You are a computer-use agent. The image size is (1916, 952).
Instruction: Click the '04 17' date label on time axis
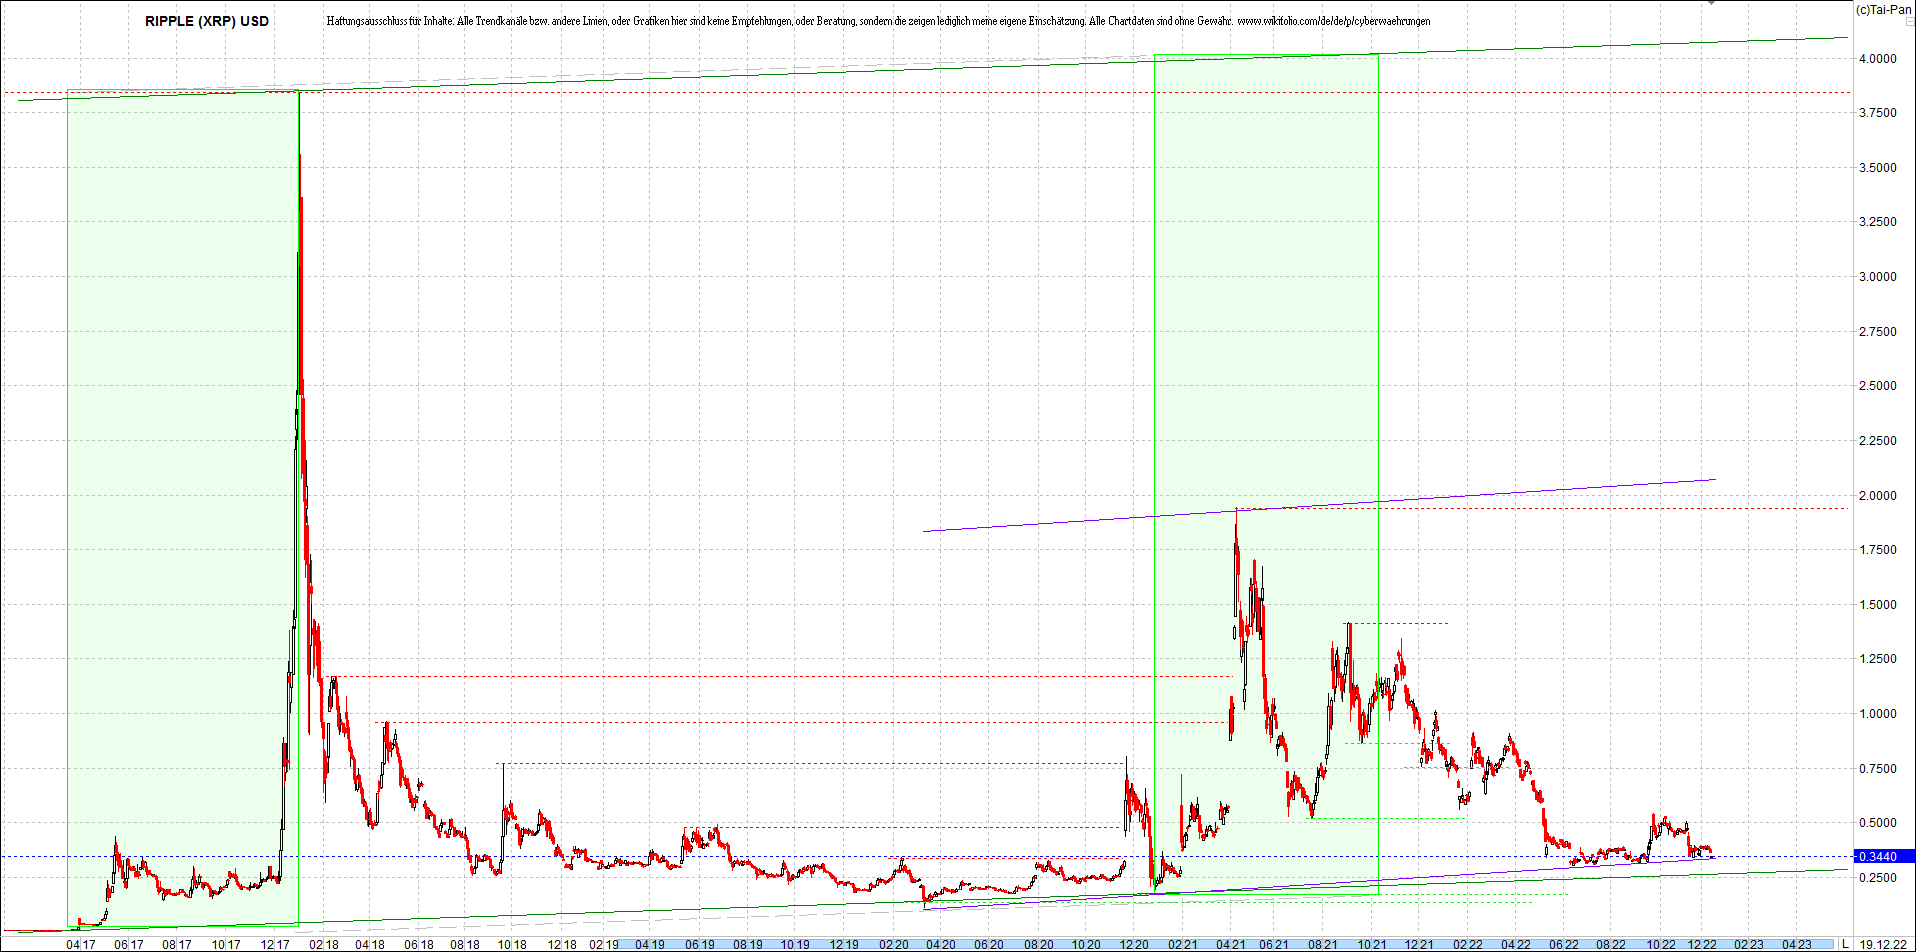tap(81, 945)
